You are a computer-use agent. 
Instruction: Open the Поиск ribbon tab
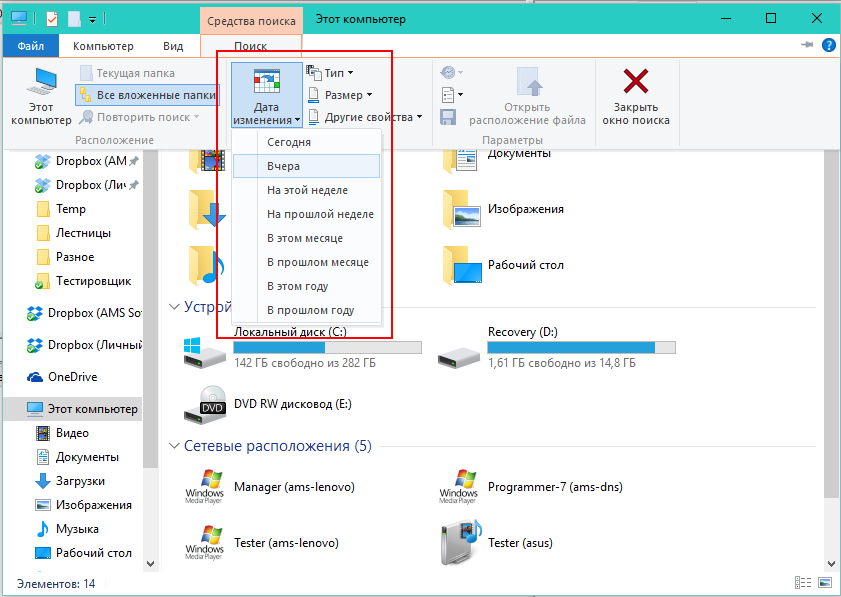[x=251, y=46]
